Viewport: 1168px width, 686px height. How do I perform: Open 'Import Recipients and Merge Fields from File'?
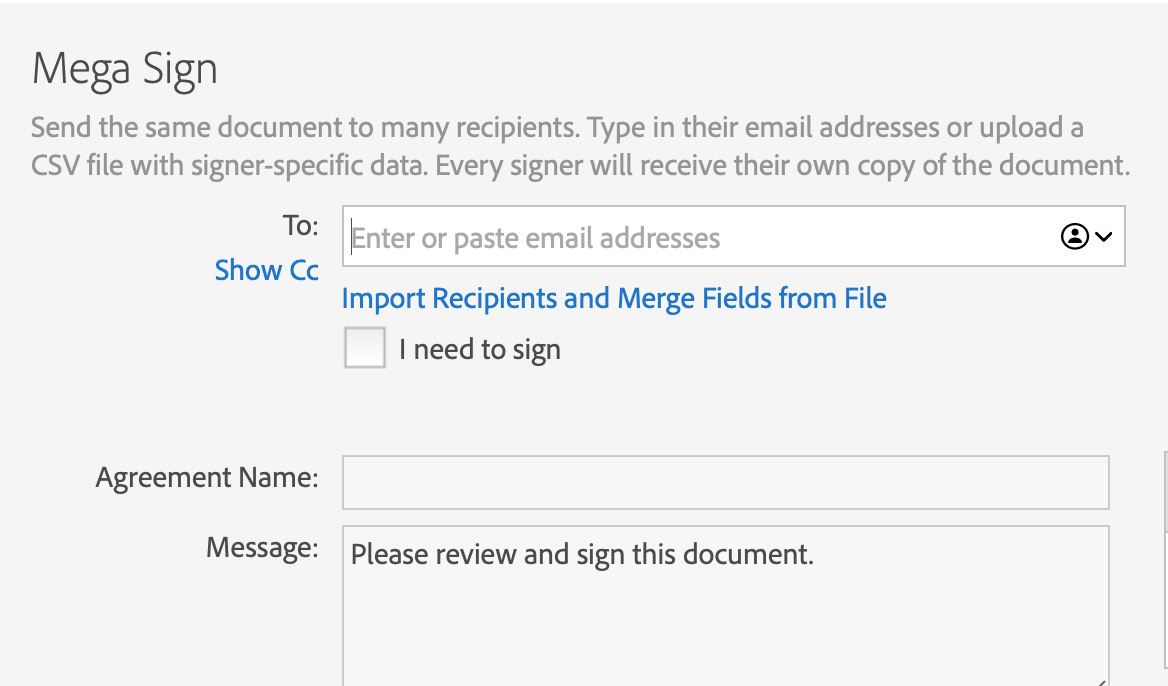pos(613,298)
